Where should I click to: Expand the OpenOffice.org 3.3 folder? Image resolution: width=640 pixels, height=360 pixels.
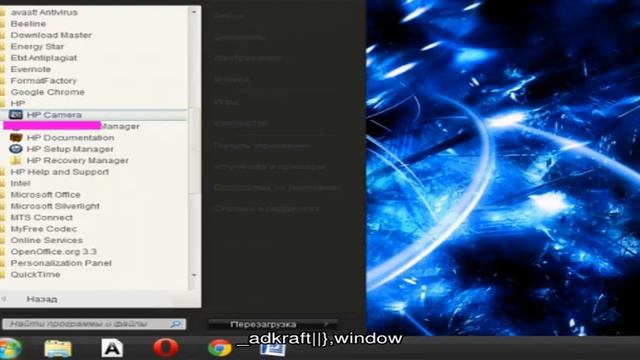click(x=53, y=252)
